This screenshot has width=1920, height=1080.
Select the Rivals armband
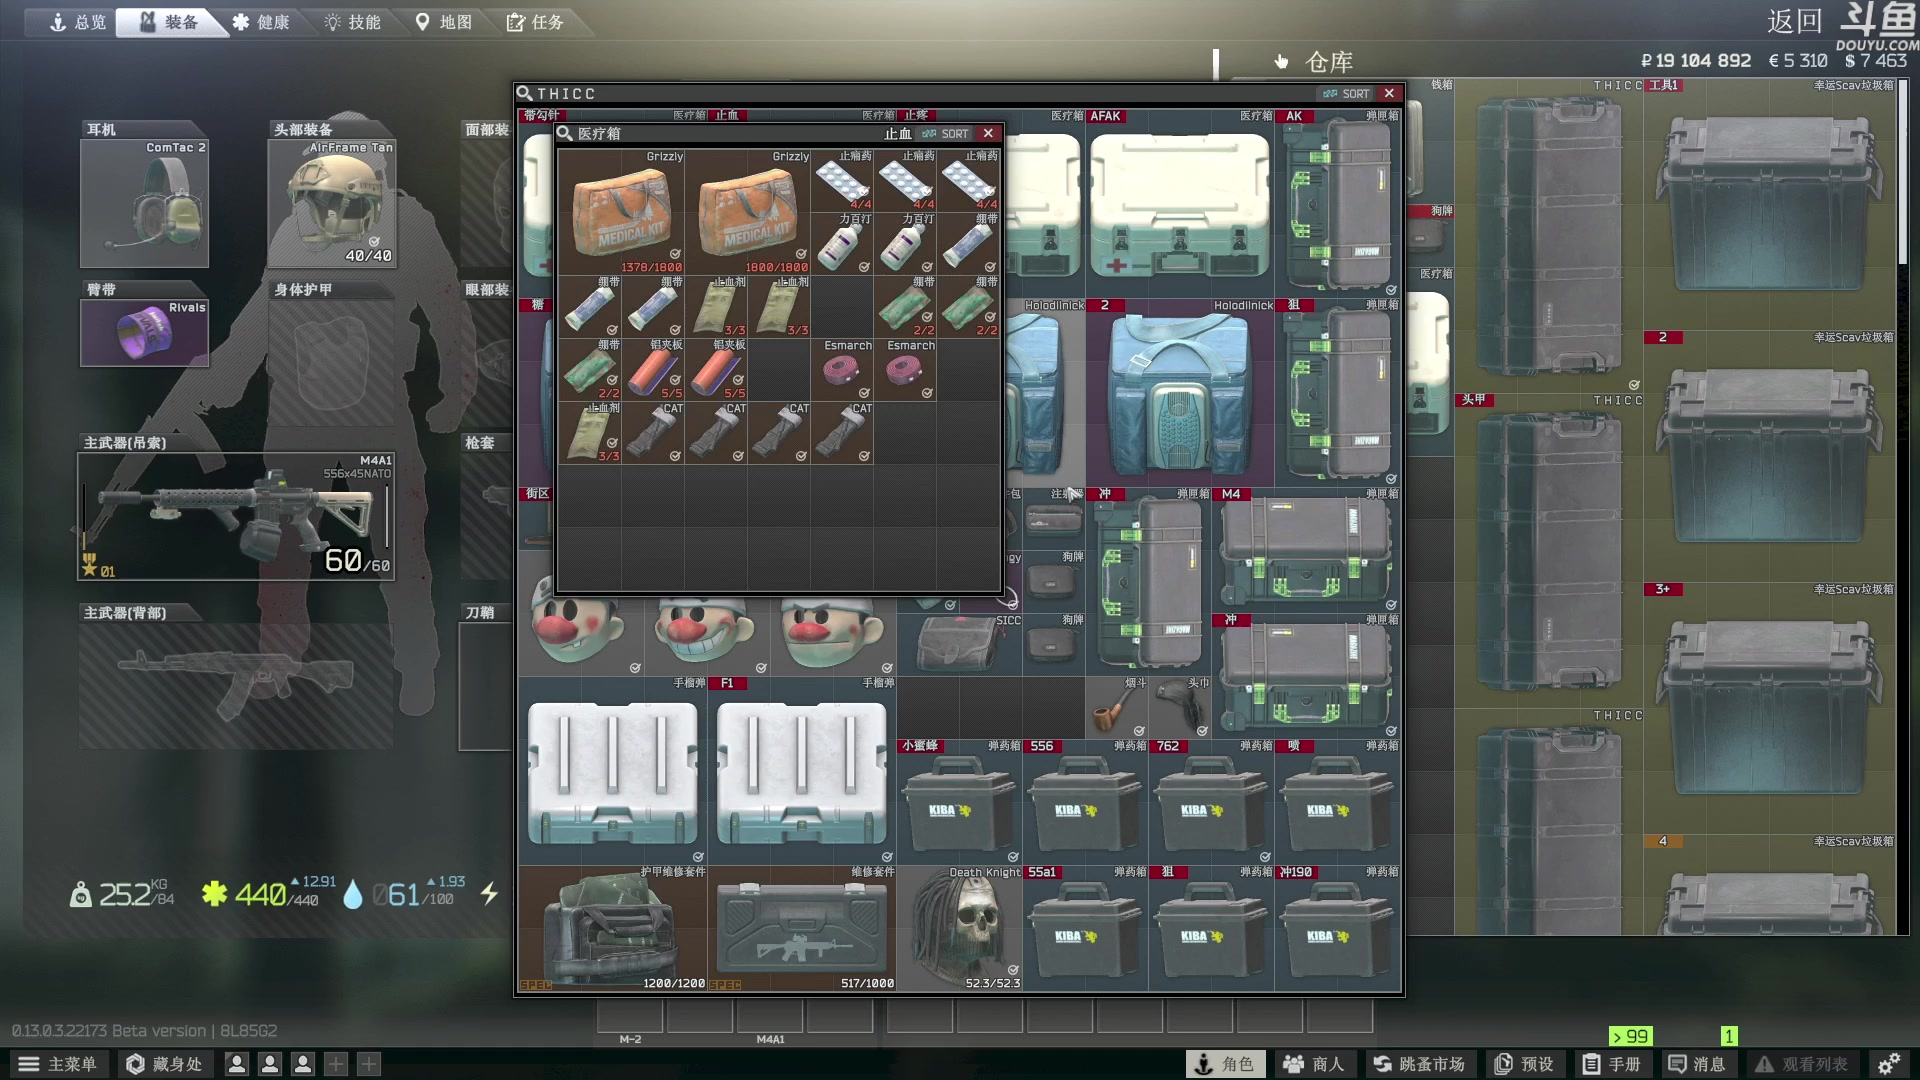click(145, 333)
